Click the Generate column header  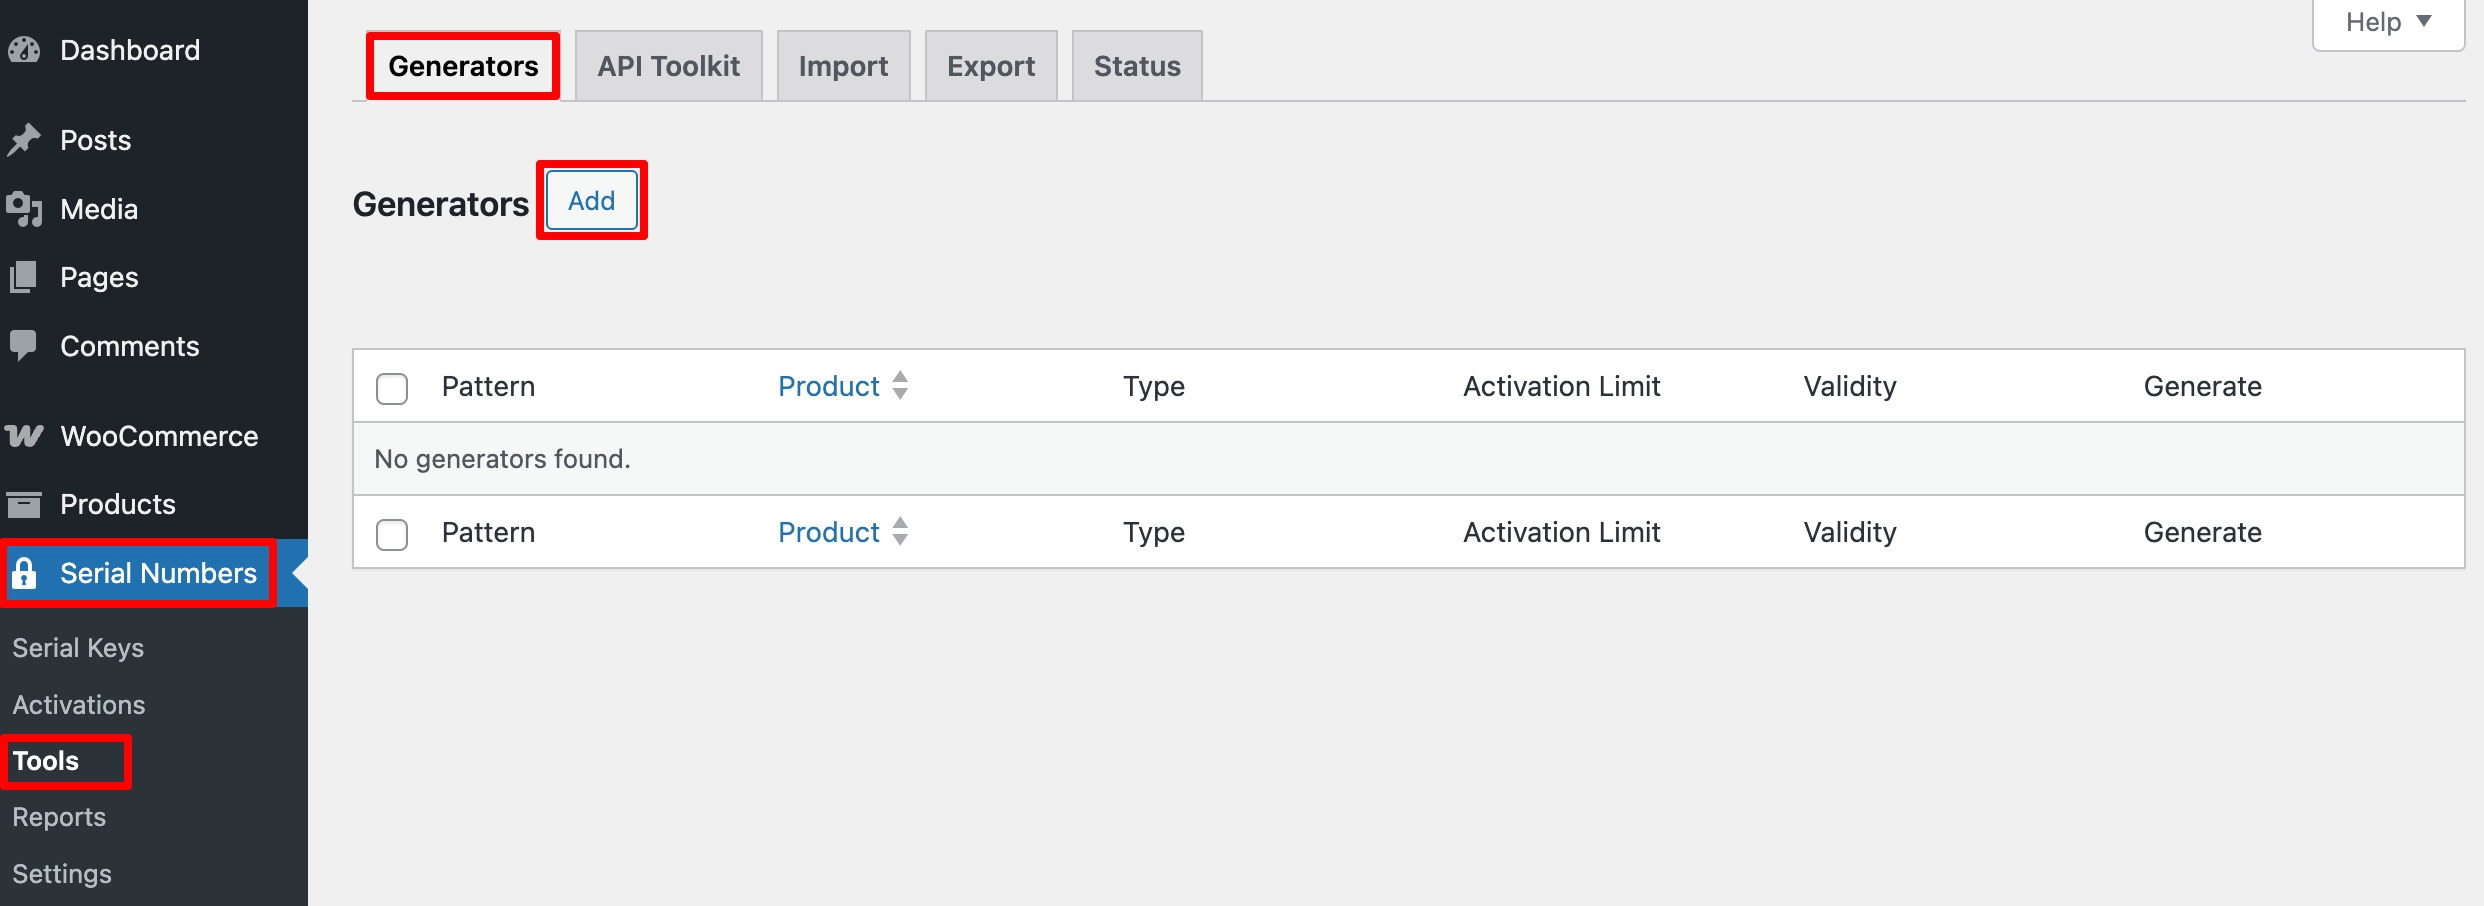2203,386
